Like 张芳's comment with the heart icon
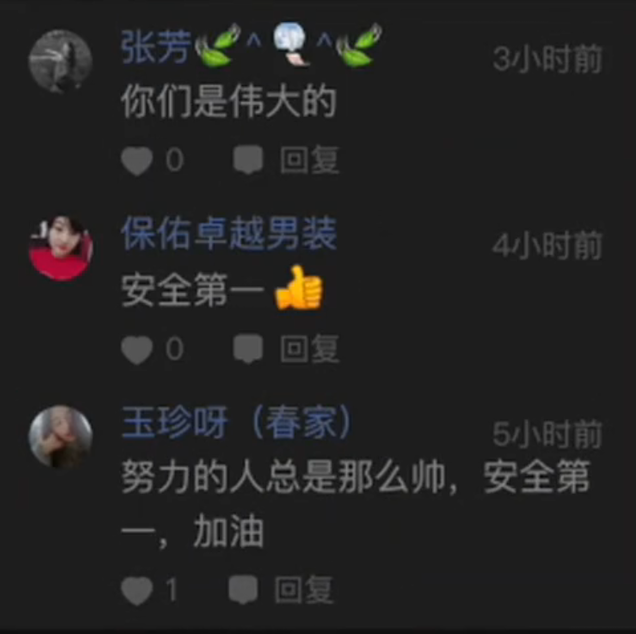636x634 pixels. coord(137,161)
